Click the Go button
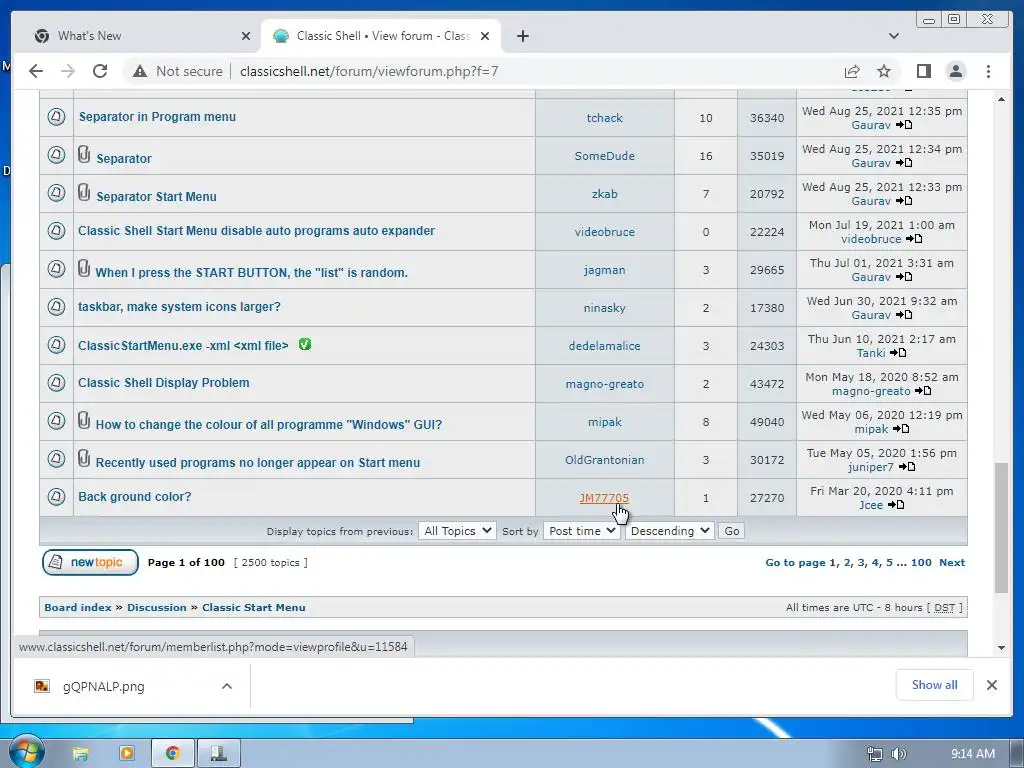This screenshot has width=1024, height=768. coord(731,531)
